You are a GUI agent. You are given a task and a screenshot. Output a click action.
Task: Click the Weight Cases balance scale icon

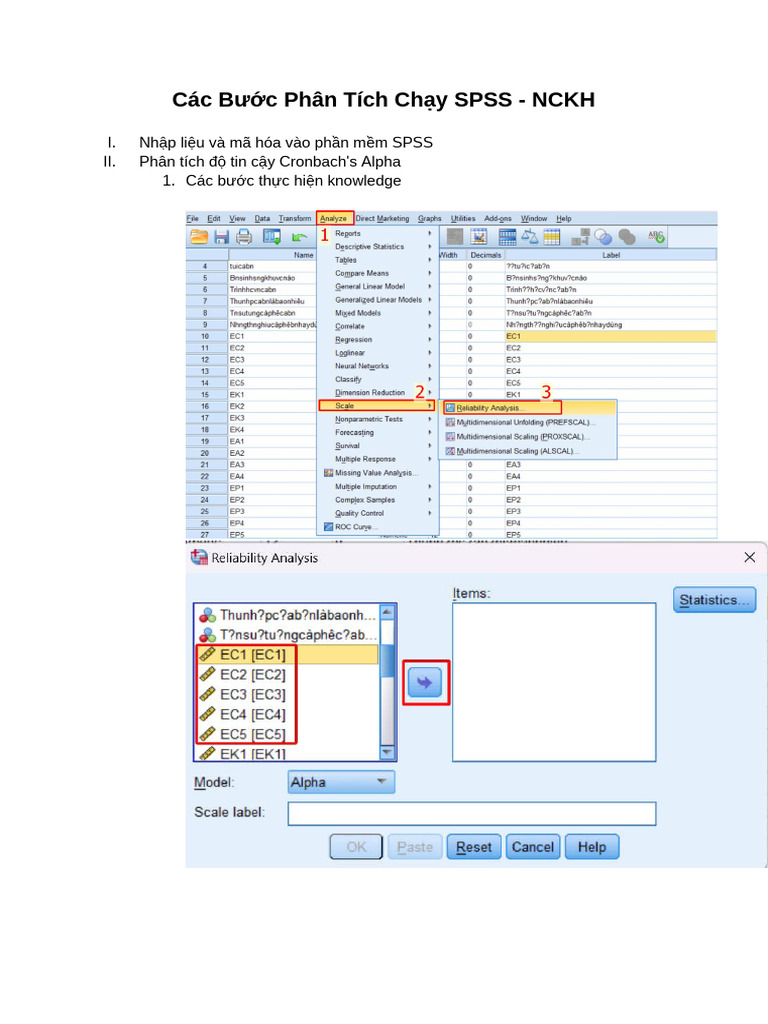530,237
